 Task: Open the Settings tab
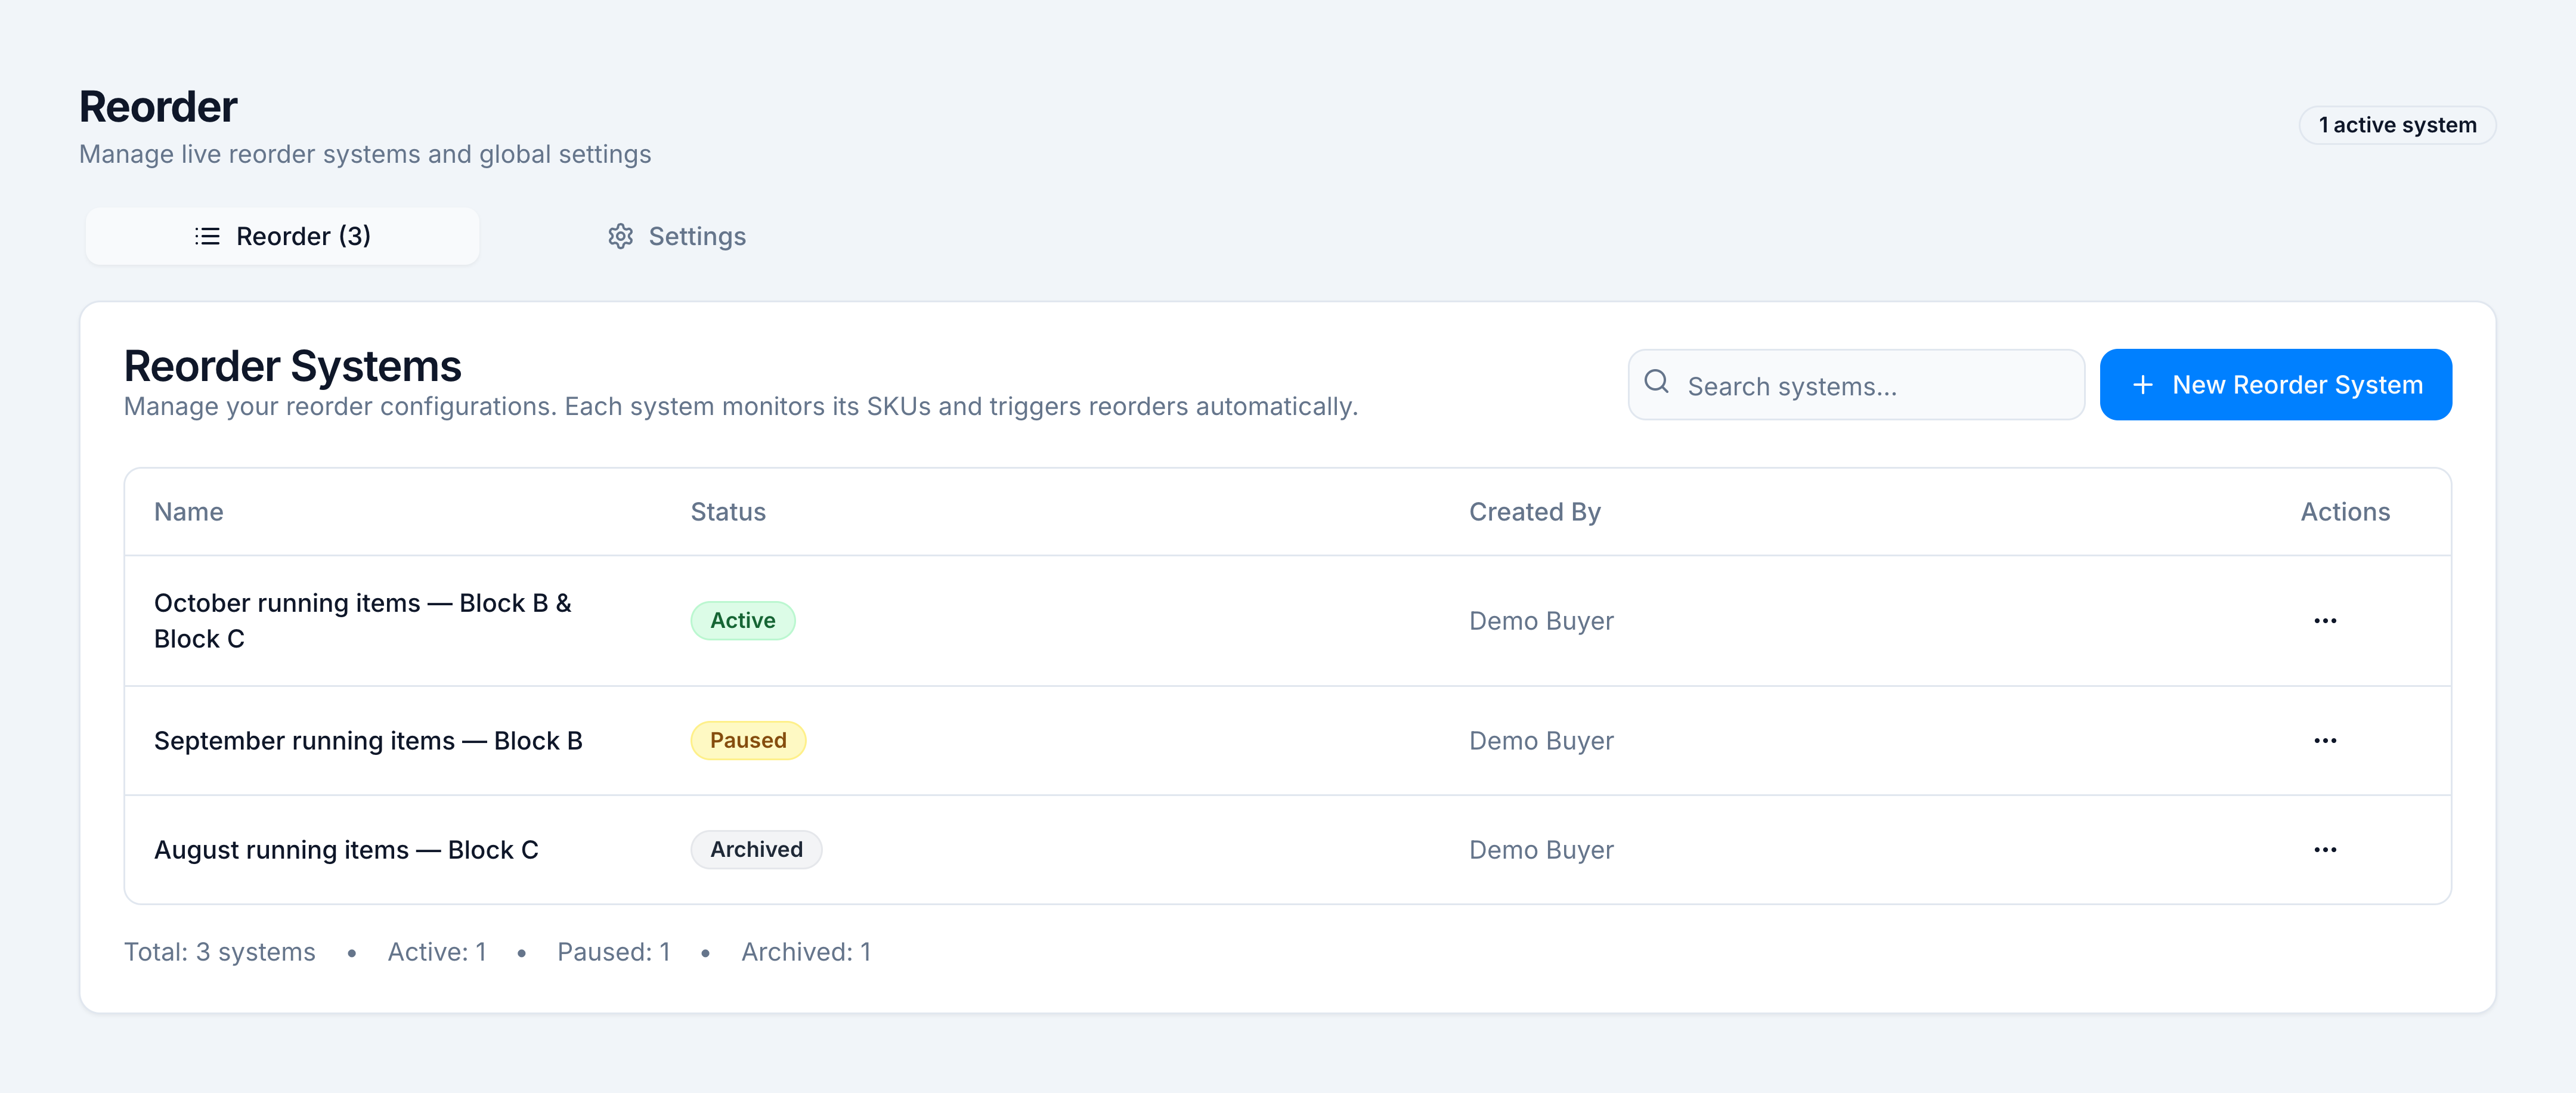[x=677, y=237]
